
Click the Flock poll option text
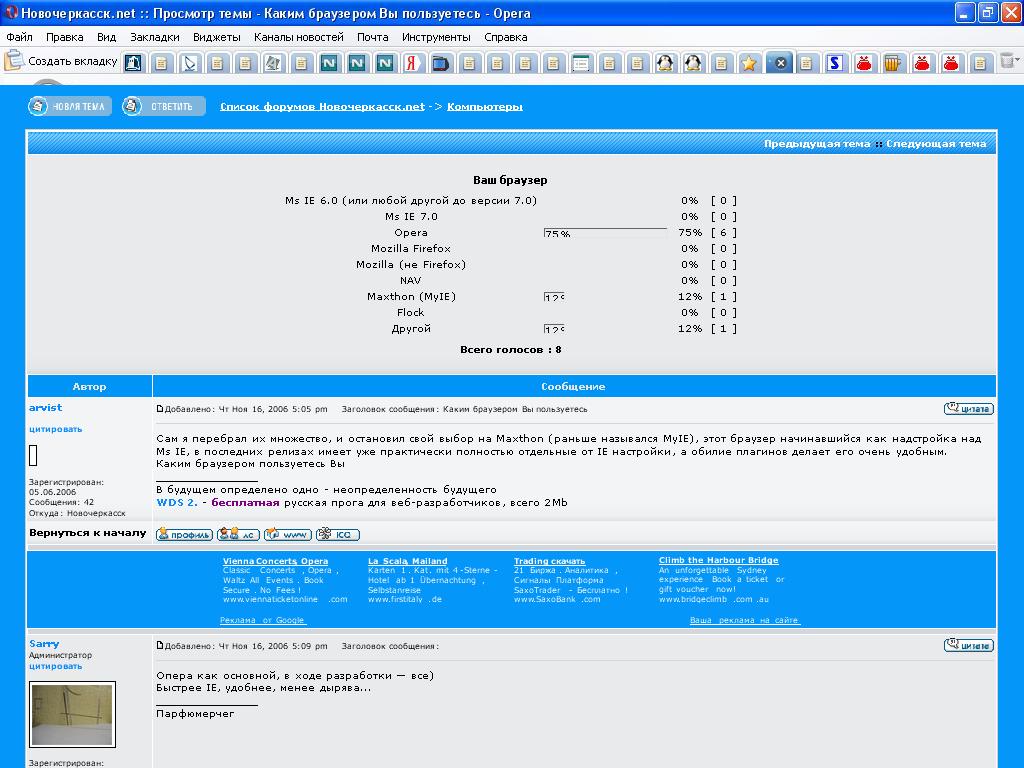tap(410, 313)
